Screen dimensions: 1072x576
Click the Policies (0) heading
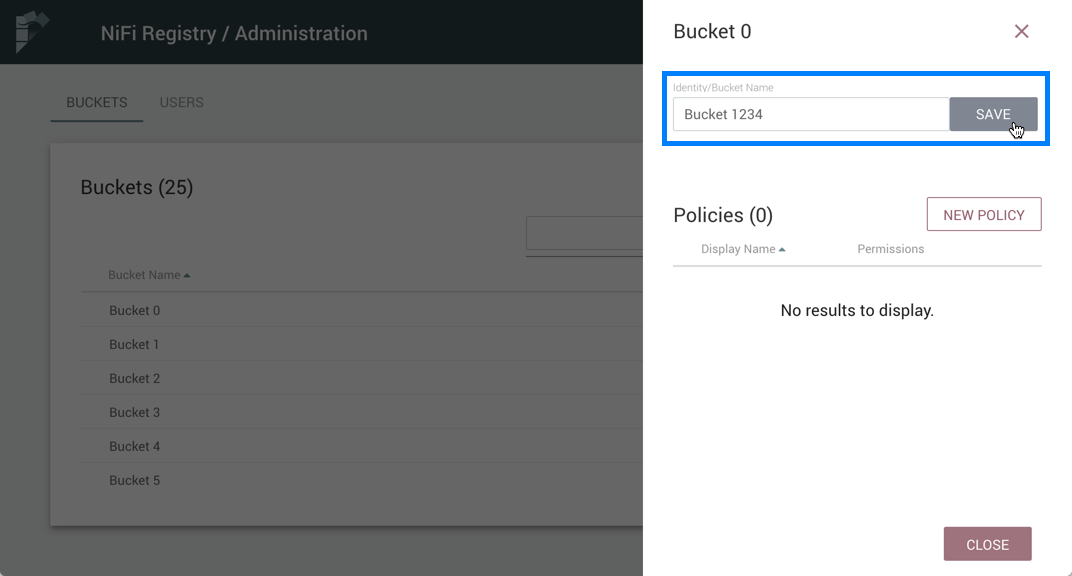pos(723,215)
